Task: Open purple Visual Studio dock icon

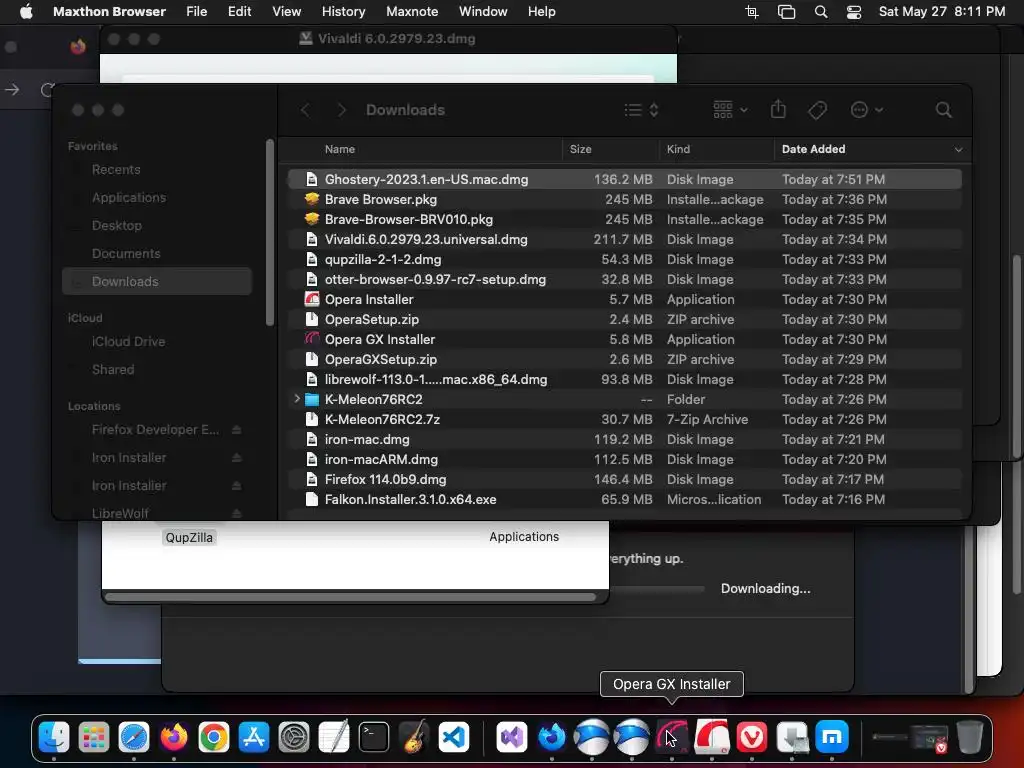Action: point(512,738)
